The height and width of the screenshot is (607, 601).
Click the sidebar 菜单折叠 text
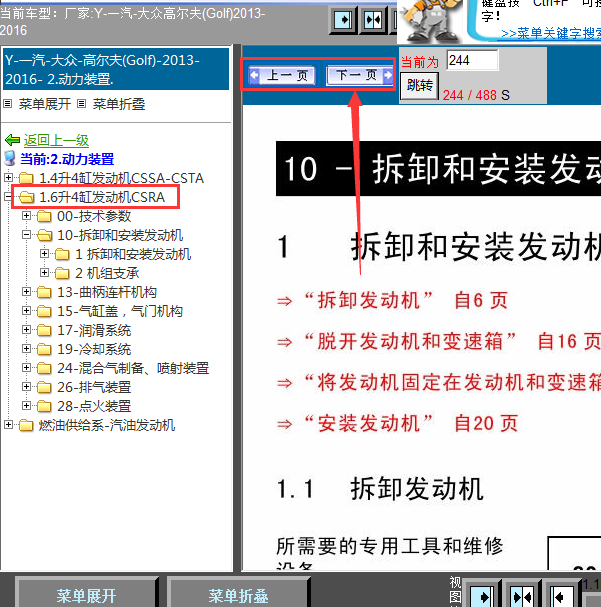pos(119,104)
